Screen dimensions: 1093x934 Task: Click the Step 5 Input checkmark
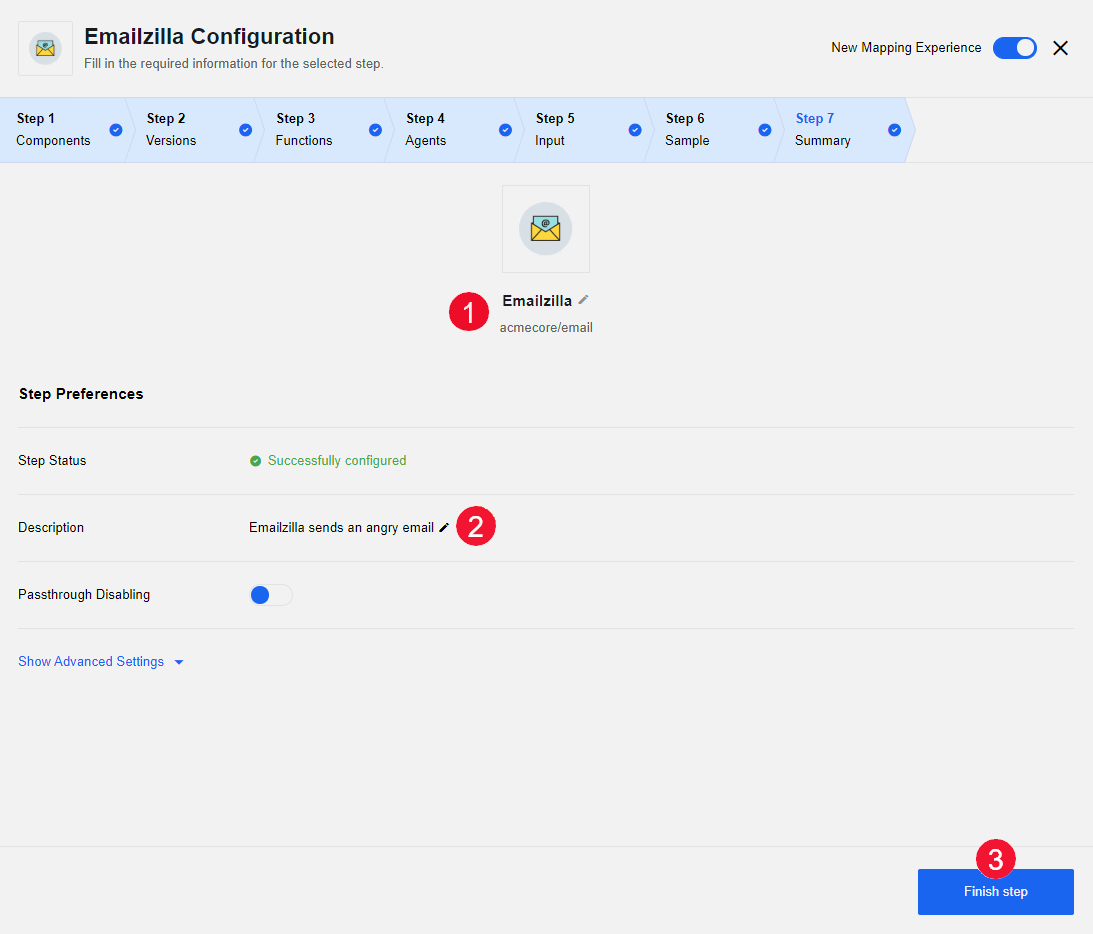click(635, 130)
